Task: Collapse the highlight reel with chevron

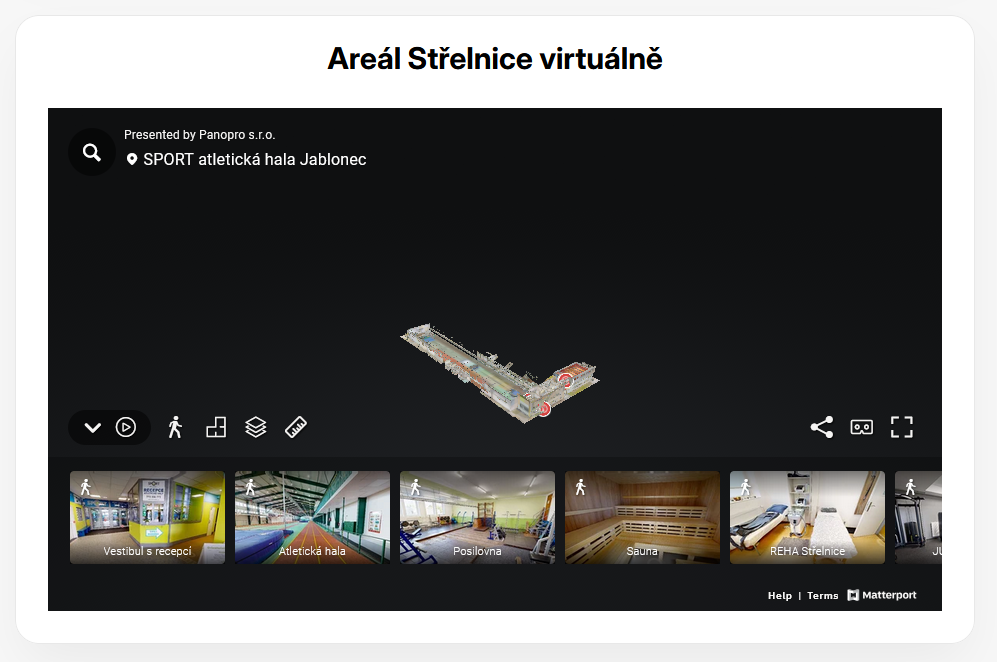Action: 93,428
